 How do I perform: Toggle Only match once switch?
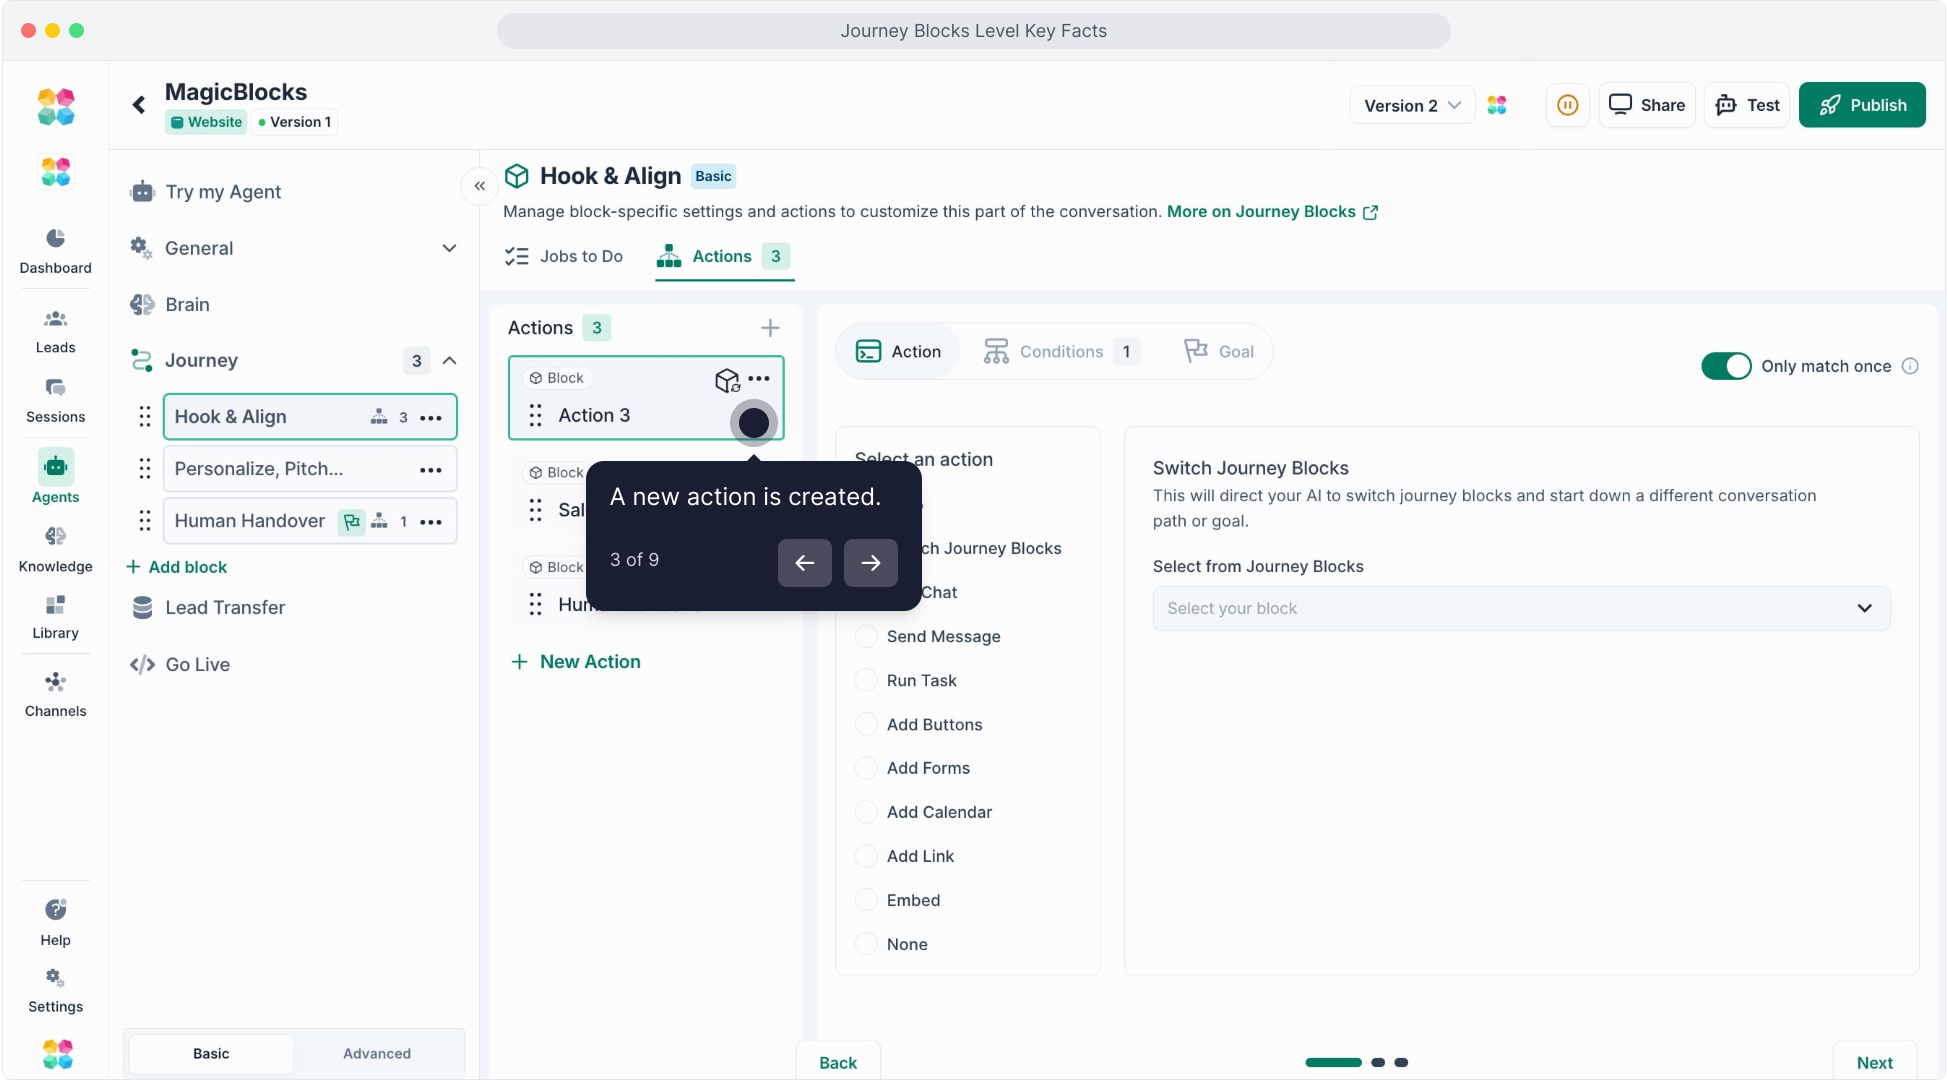pos(1726,366)
